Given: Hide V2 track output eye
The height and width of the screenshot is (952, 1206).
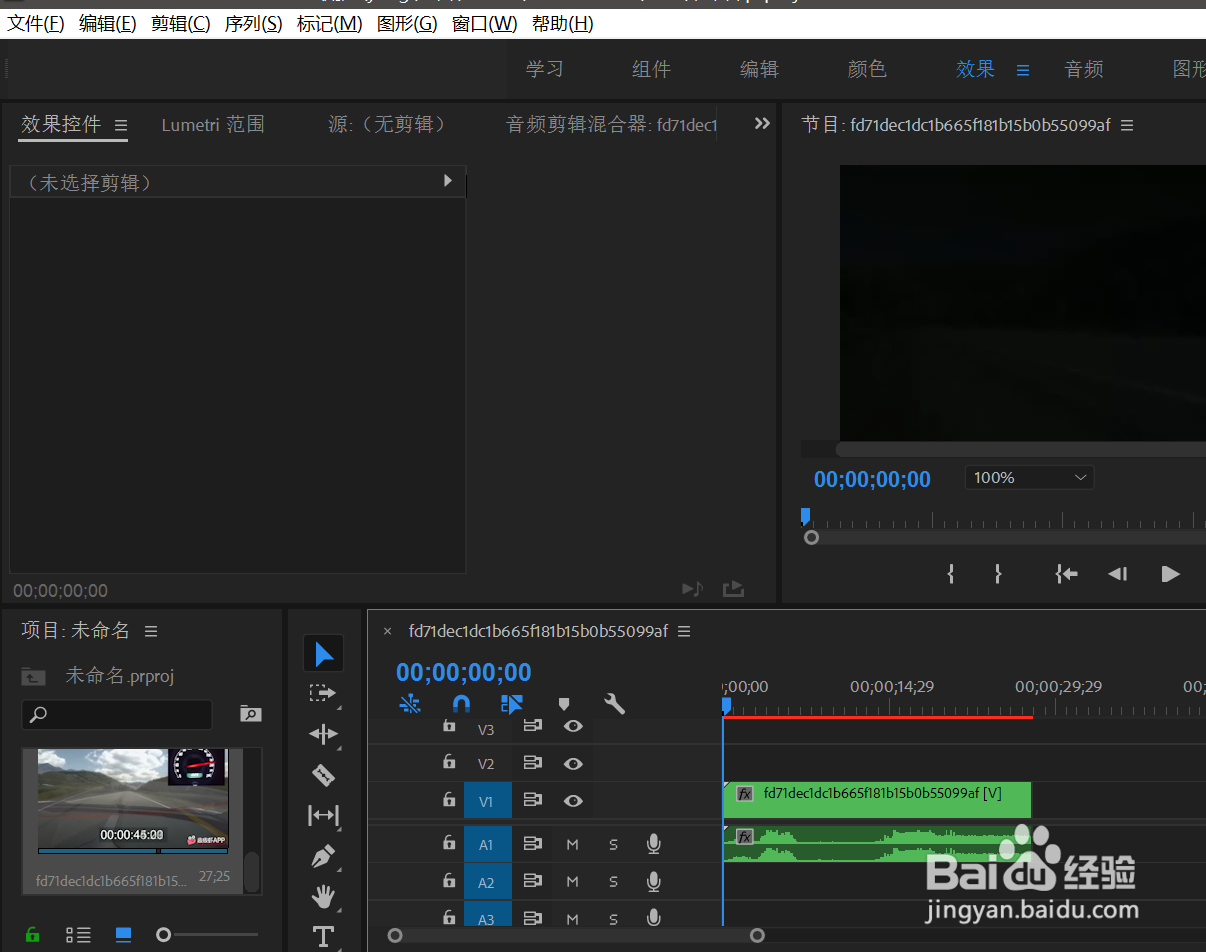Looking at the screenshot, I should (573, 763).
